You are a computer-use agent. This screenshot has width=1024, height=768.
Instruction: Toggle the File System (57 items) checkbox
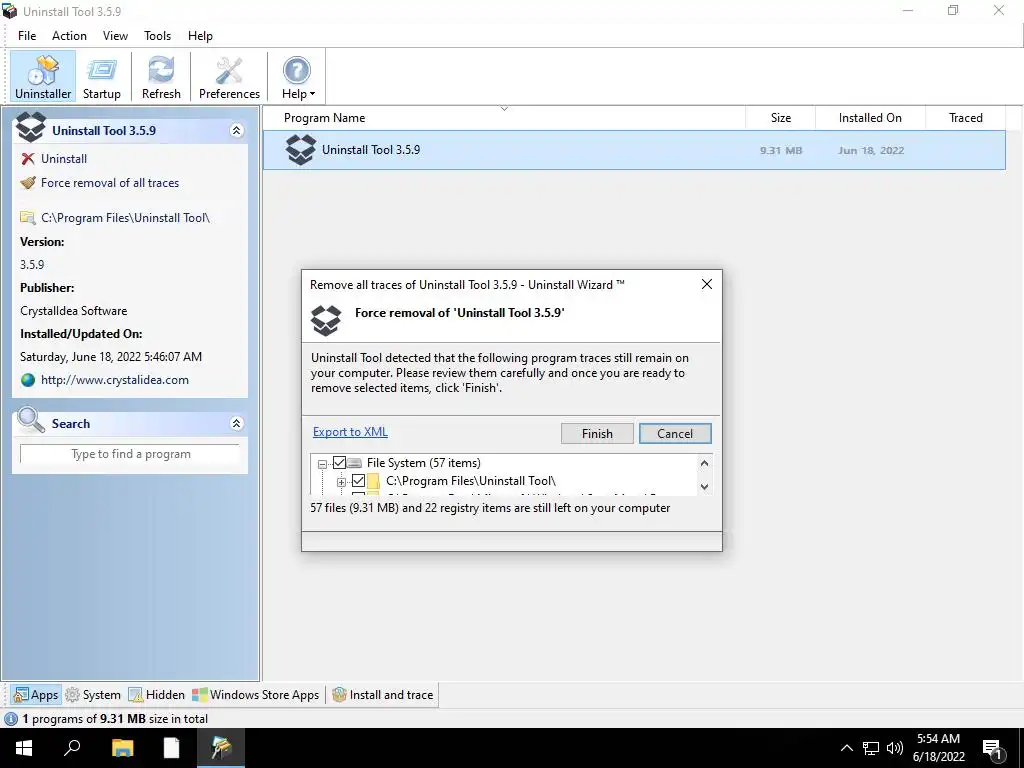[x=339, y=463]
